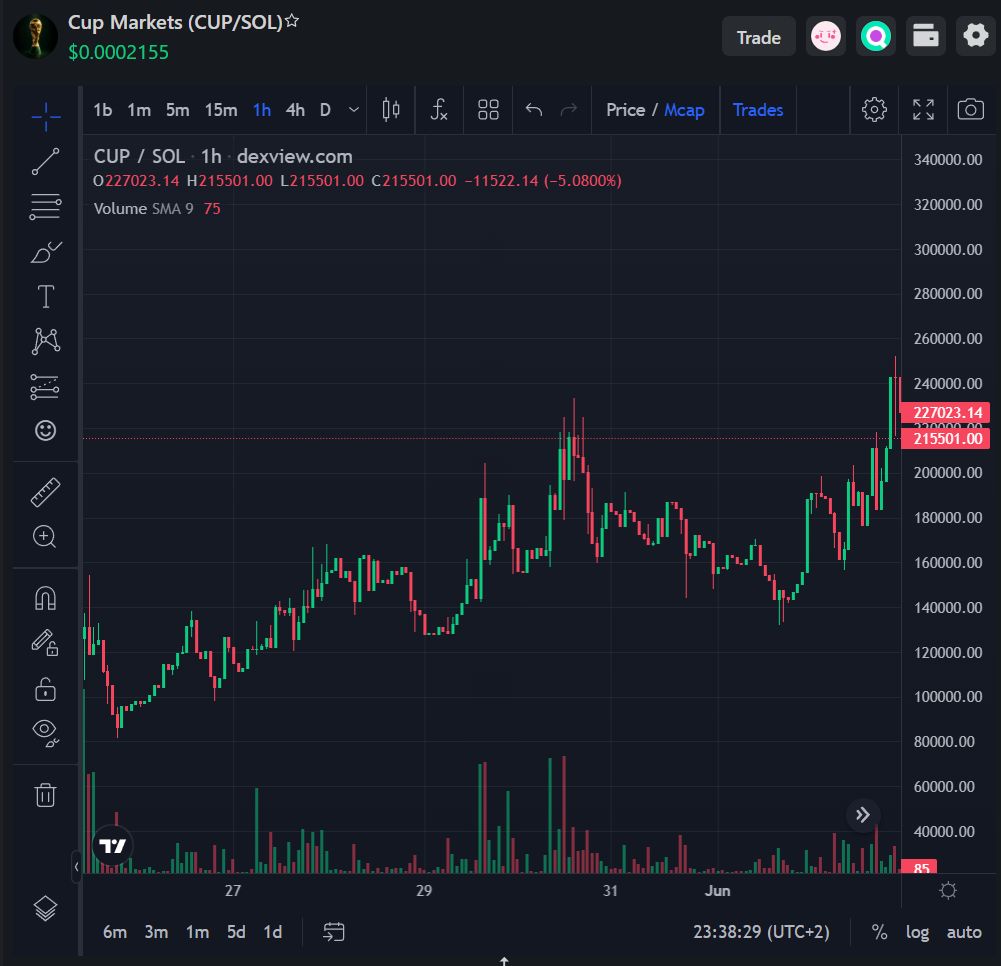
Task: Activate the zoom in tool
Action: (x=46, y=537)
